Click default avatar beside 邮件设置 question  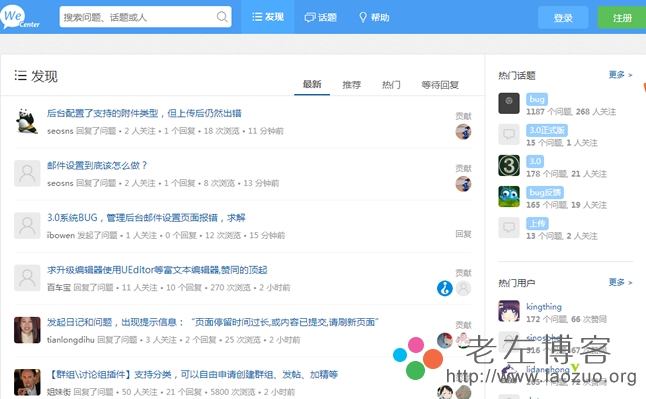pyautogui.click(x=27, y=173)
